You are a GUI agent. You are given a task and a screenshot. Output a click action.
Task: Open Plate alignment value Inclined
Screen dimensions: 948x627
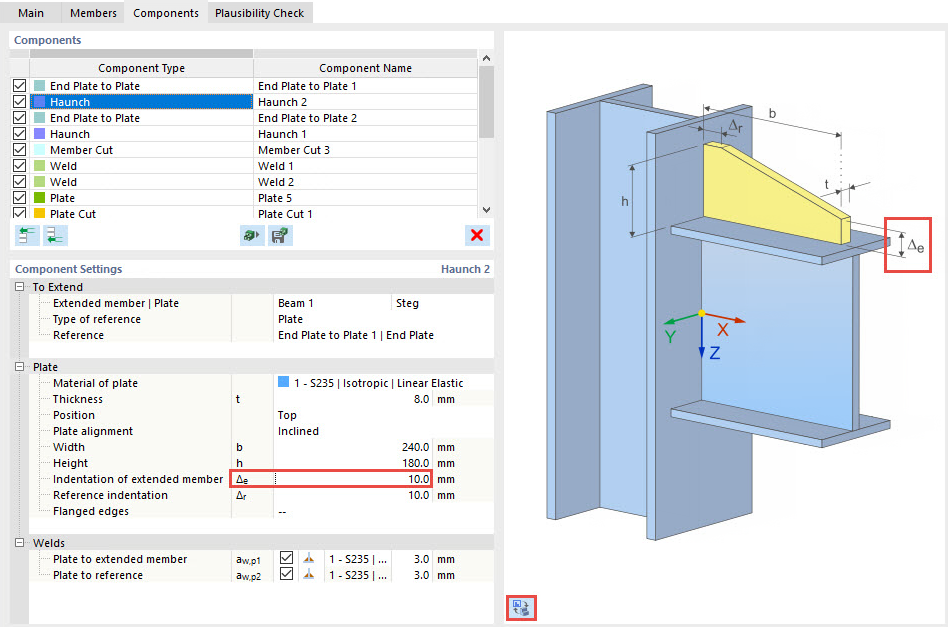point(383,431)
